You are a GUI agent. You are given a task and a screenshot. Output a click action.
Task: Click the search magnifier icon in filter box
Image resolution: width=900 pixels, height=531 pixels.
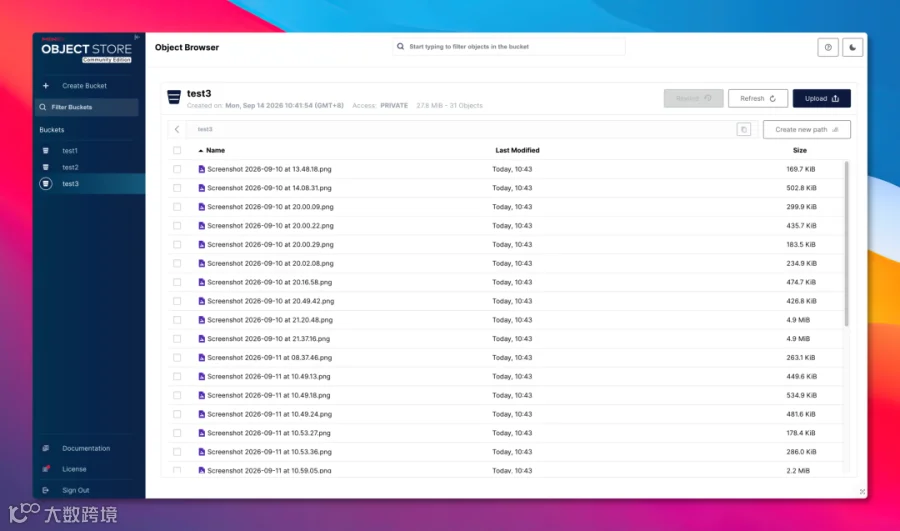(x=401, y=46)
